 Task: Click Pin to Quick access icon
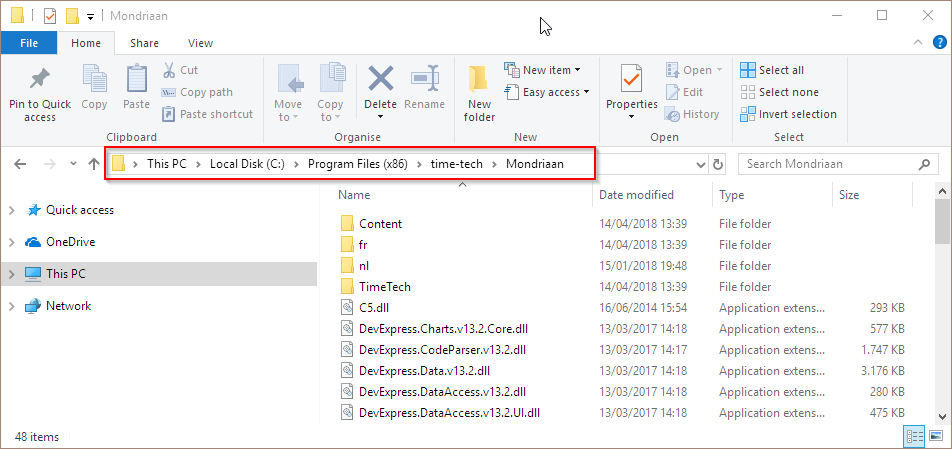(39, 79)
